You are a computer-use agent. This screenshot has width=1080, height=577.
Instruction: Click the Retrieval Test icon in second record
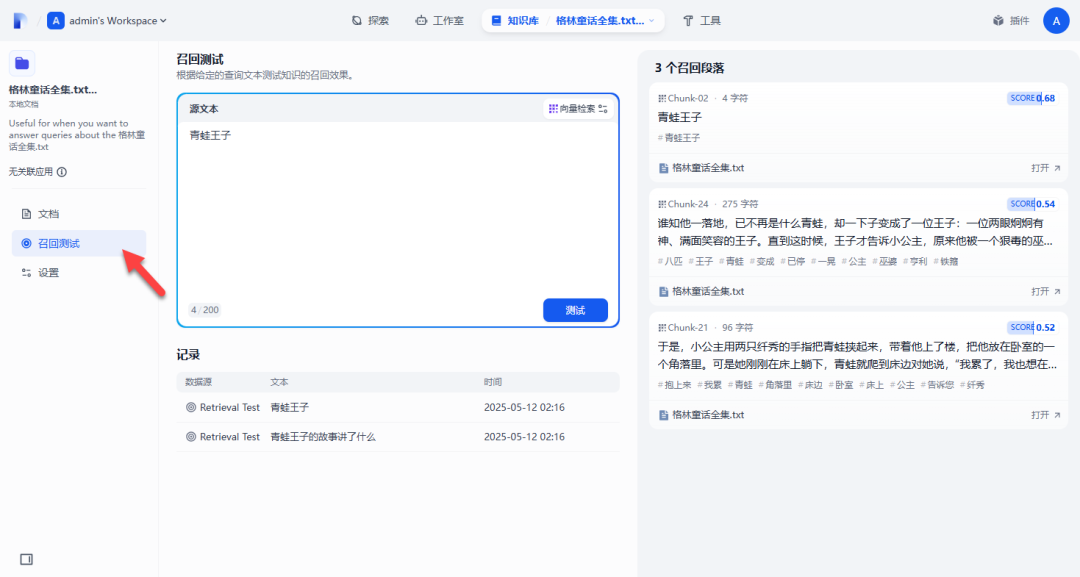191,437
